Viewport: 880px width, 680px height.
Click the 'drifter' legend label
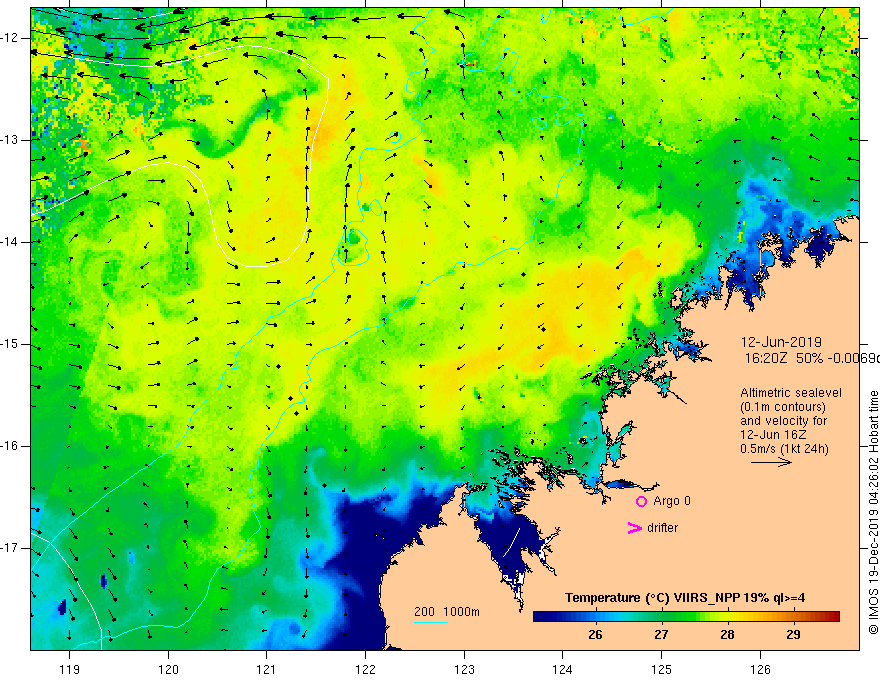point(662,528)
